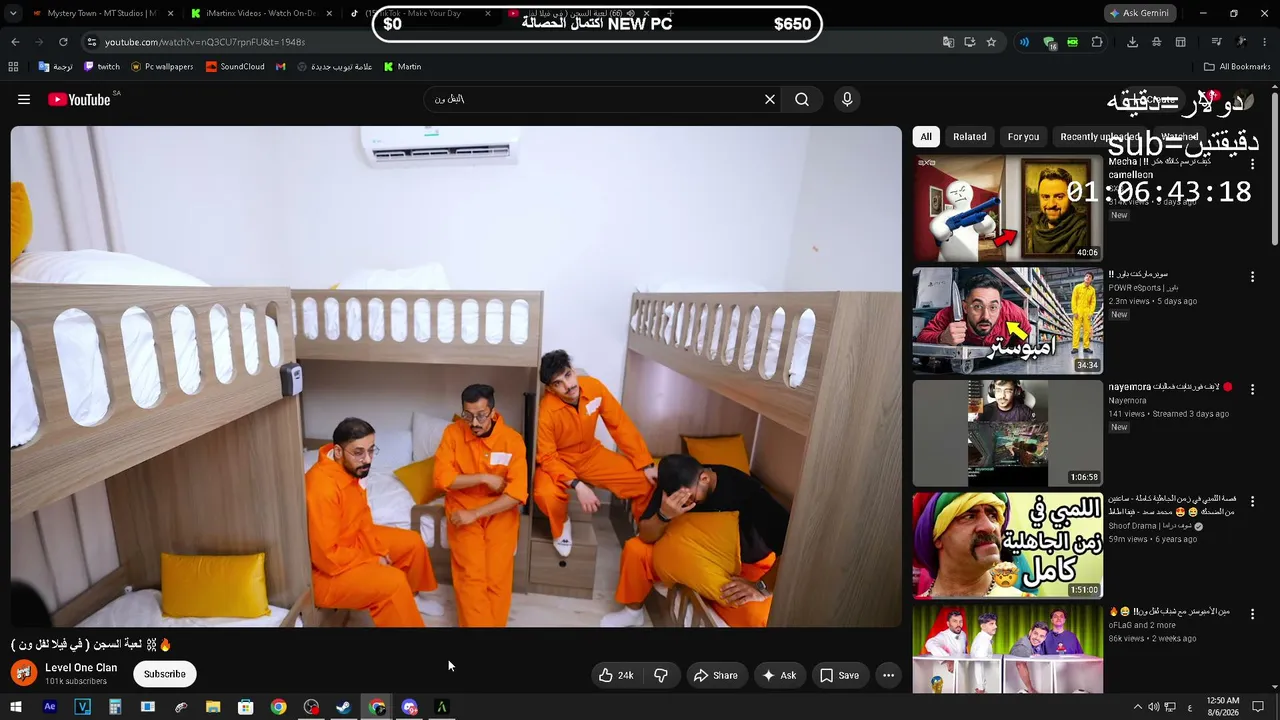Click the search magnifier button
This screenshot has width=1280, height=720.
click(802, 99)
